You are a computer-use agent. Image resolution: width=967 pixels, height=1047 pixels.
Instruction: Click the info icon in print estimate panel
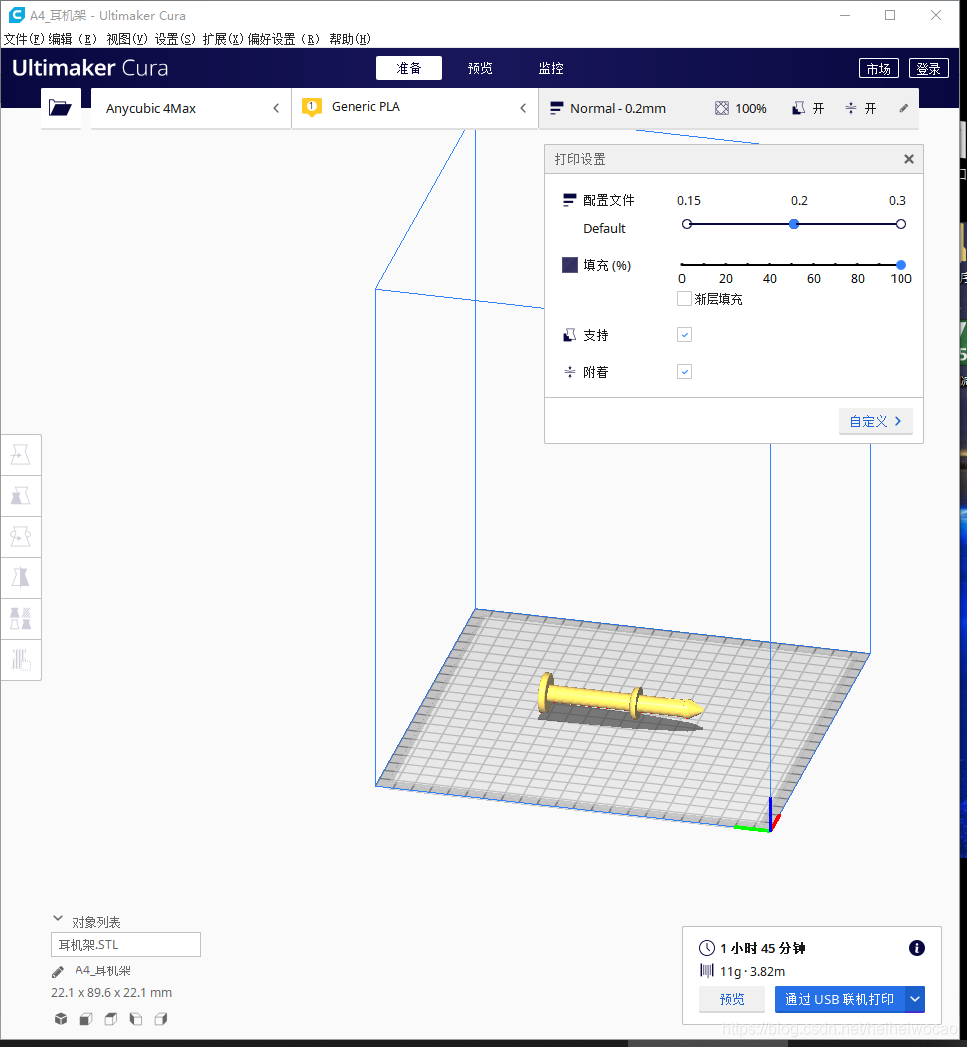916,948
